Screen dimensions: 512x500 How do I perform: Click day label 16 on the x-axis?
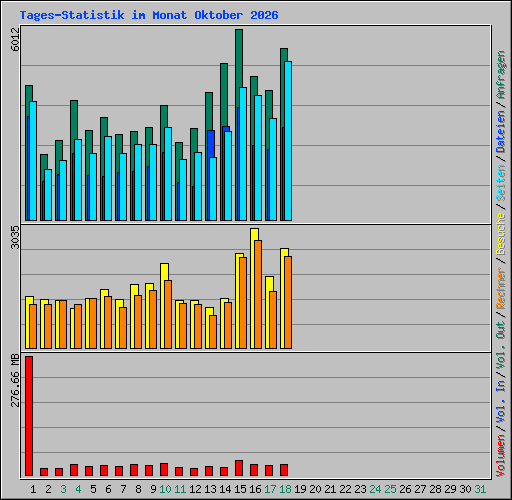point(255,489)
